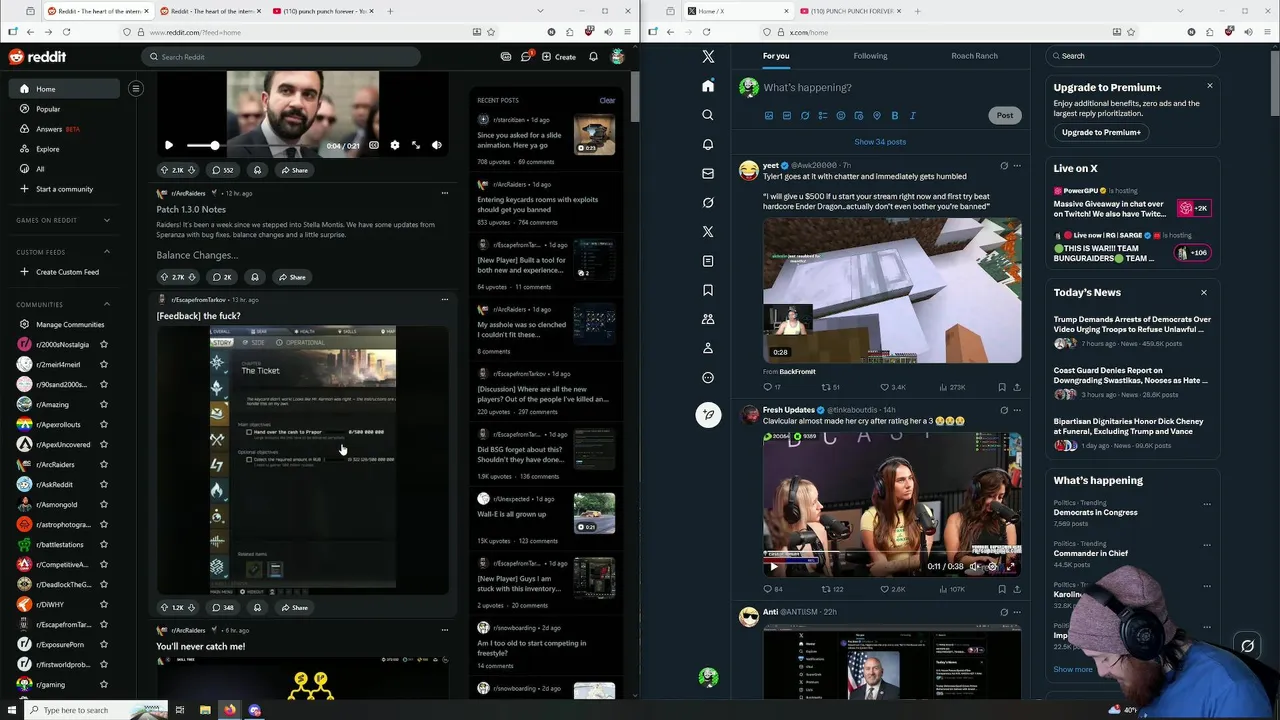Open options for Democrats in Congress trend
This screenshot has height=720, width=1280.
click(x=1207, y=504)
